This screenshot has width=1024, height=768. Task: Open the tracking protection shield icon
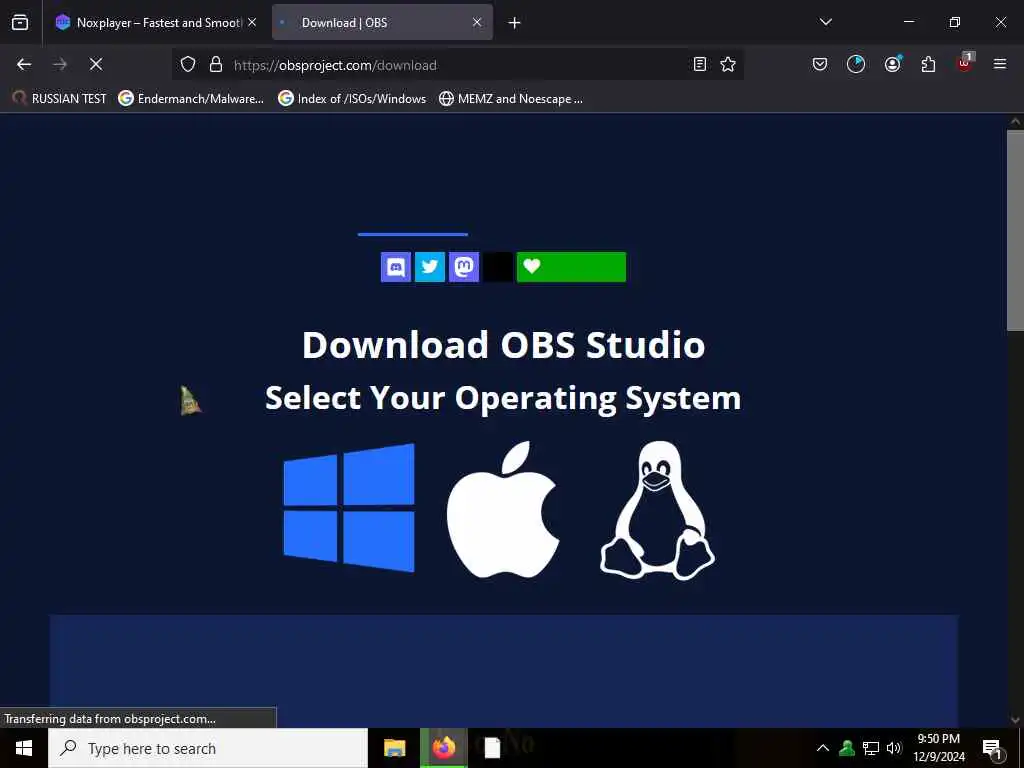(x=188, y=65)
